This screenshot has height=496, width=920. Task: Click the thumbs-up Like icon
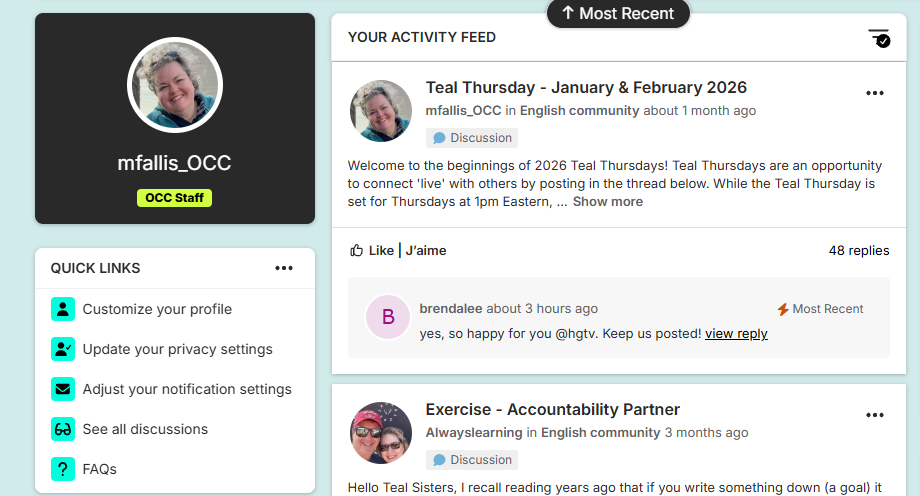(x=357, y=250)
